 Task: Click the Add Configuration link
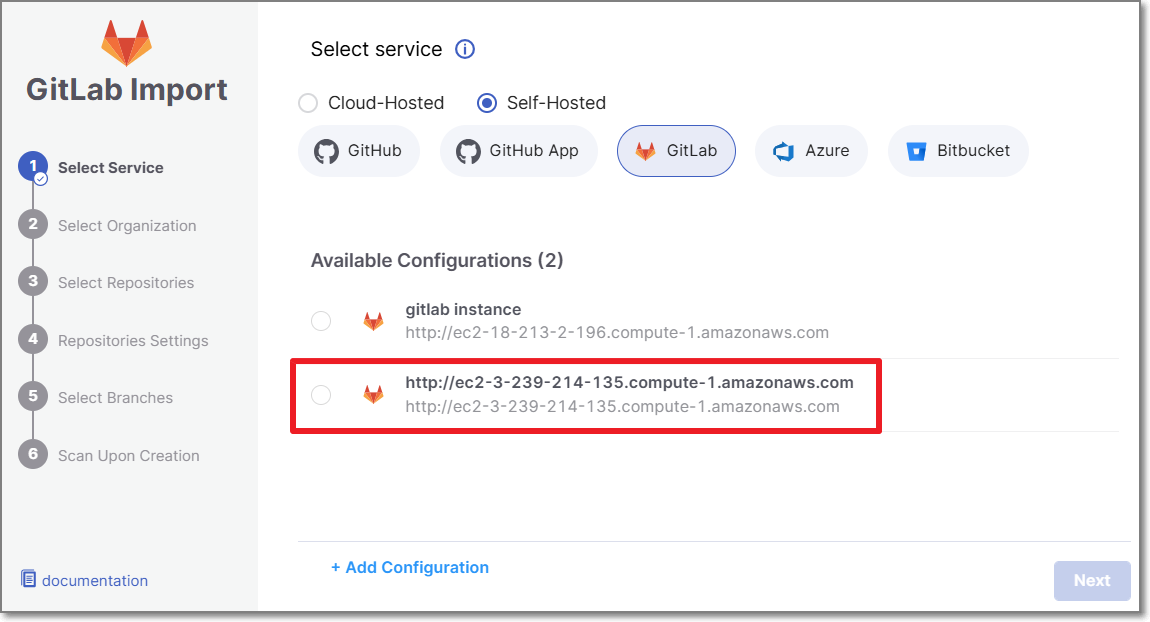(410, 567)
